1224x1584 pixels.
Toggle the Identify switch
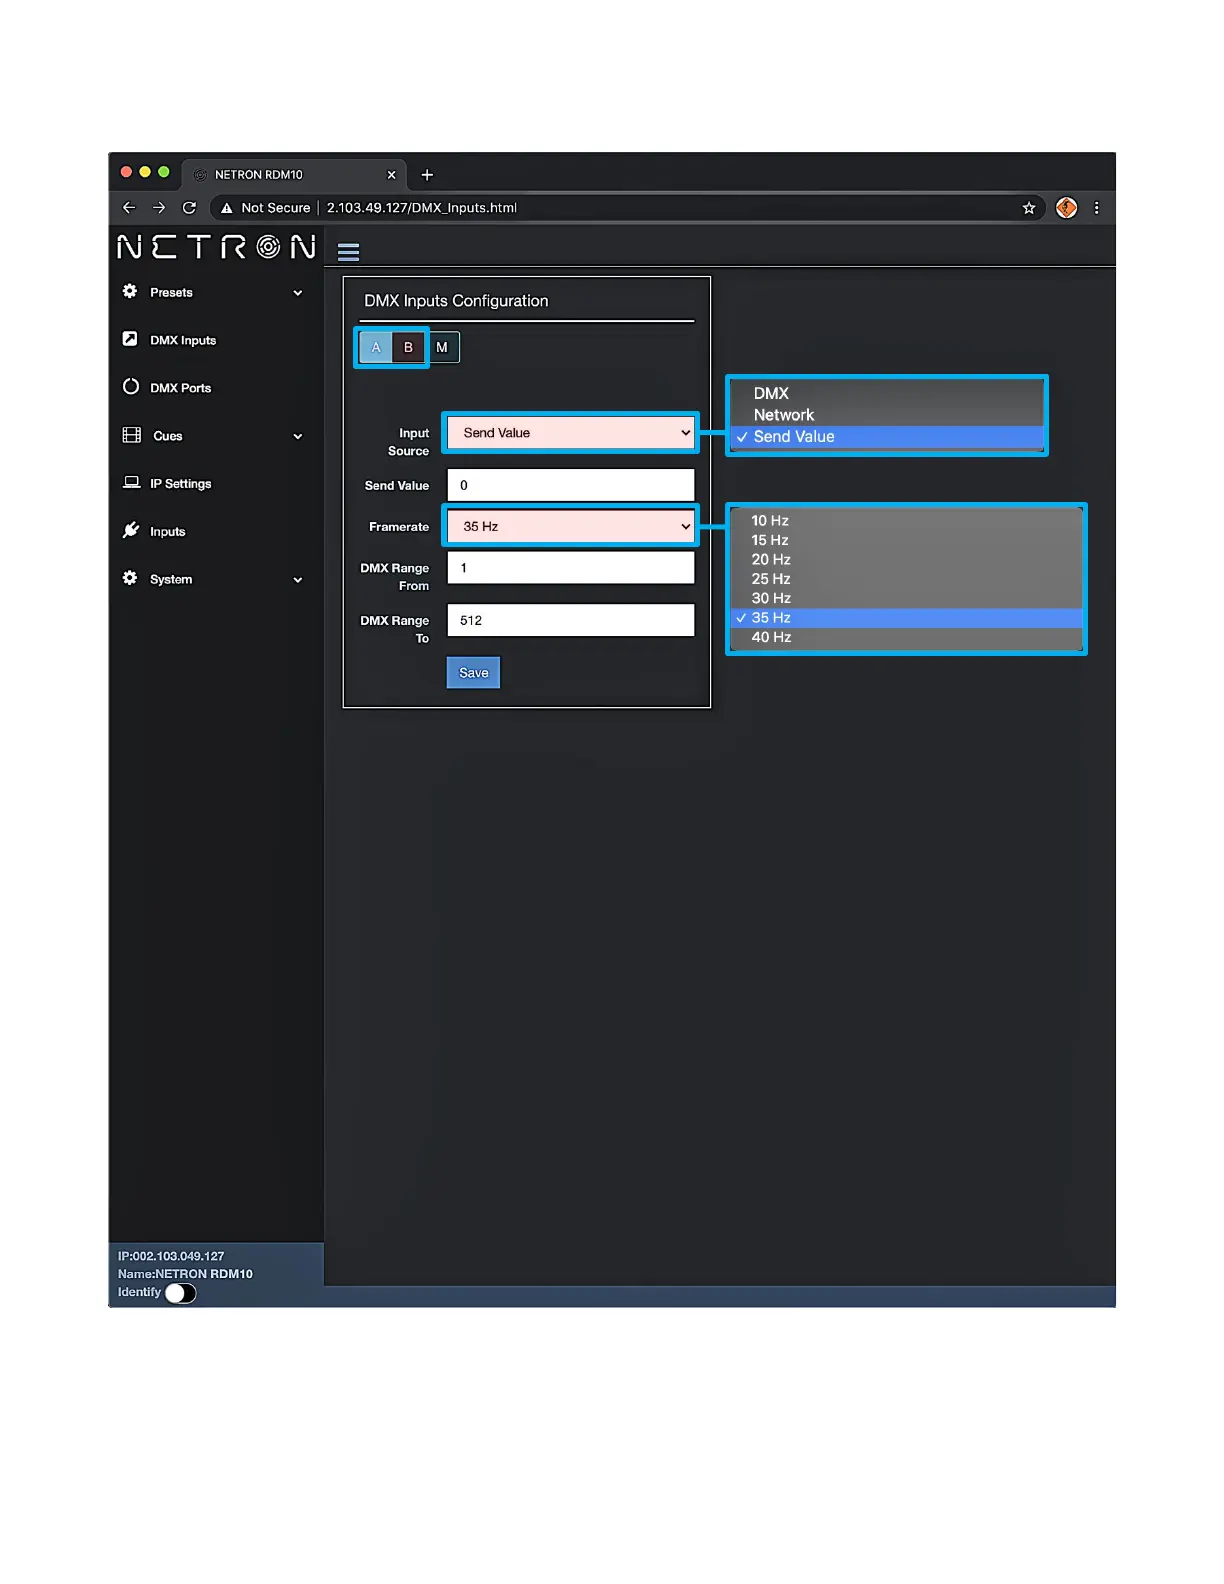tap(180, 1293)
